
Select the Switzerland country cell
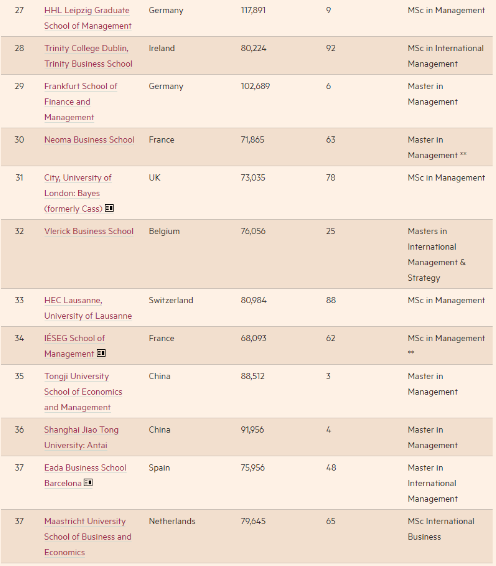[x=171, y=300]
